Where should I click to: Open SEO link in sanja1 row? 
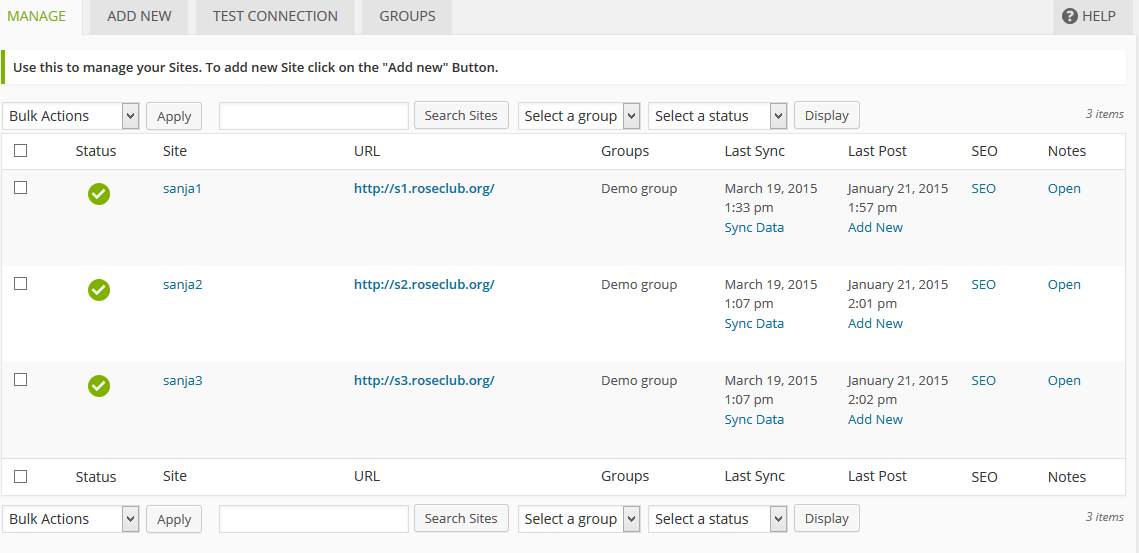point(984,188)
